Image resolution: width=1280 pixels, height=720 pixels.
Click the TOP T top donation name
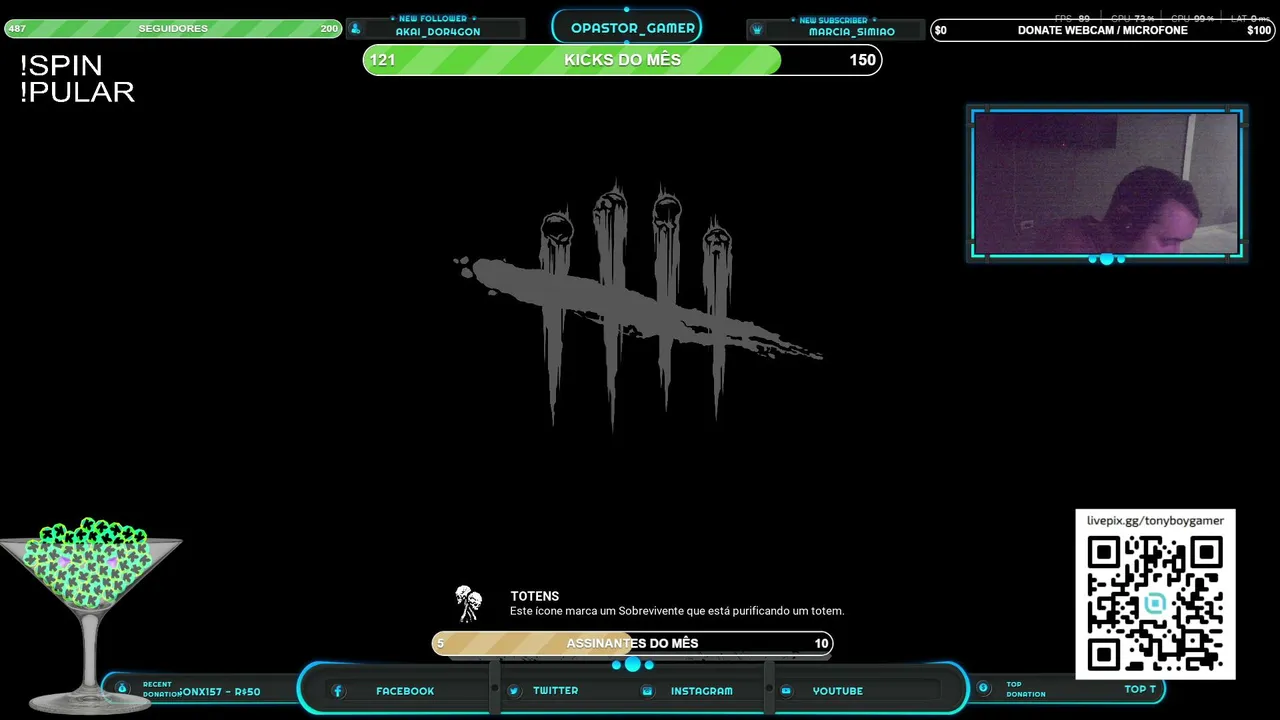tap(1140, 689)
